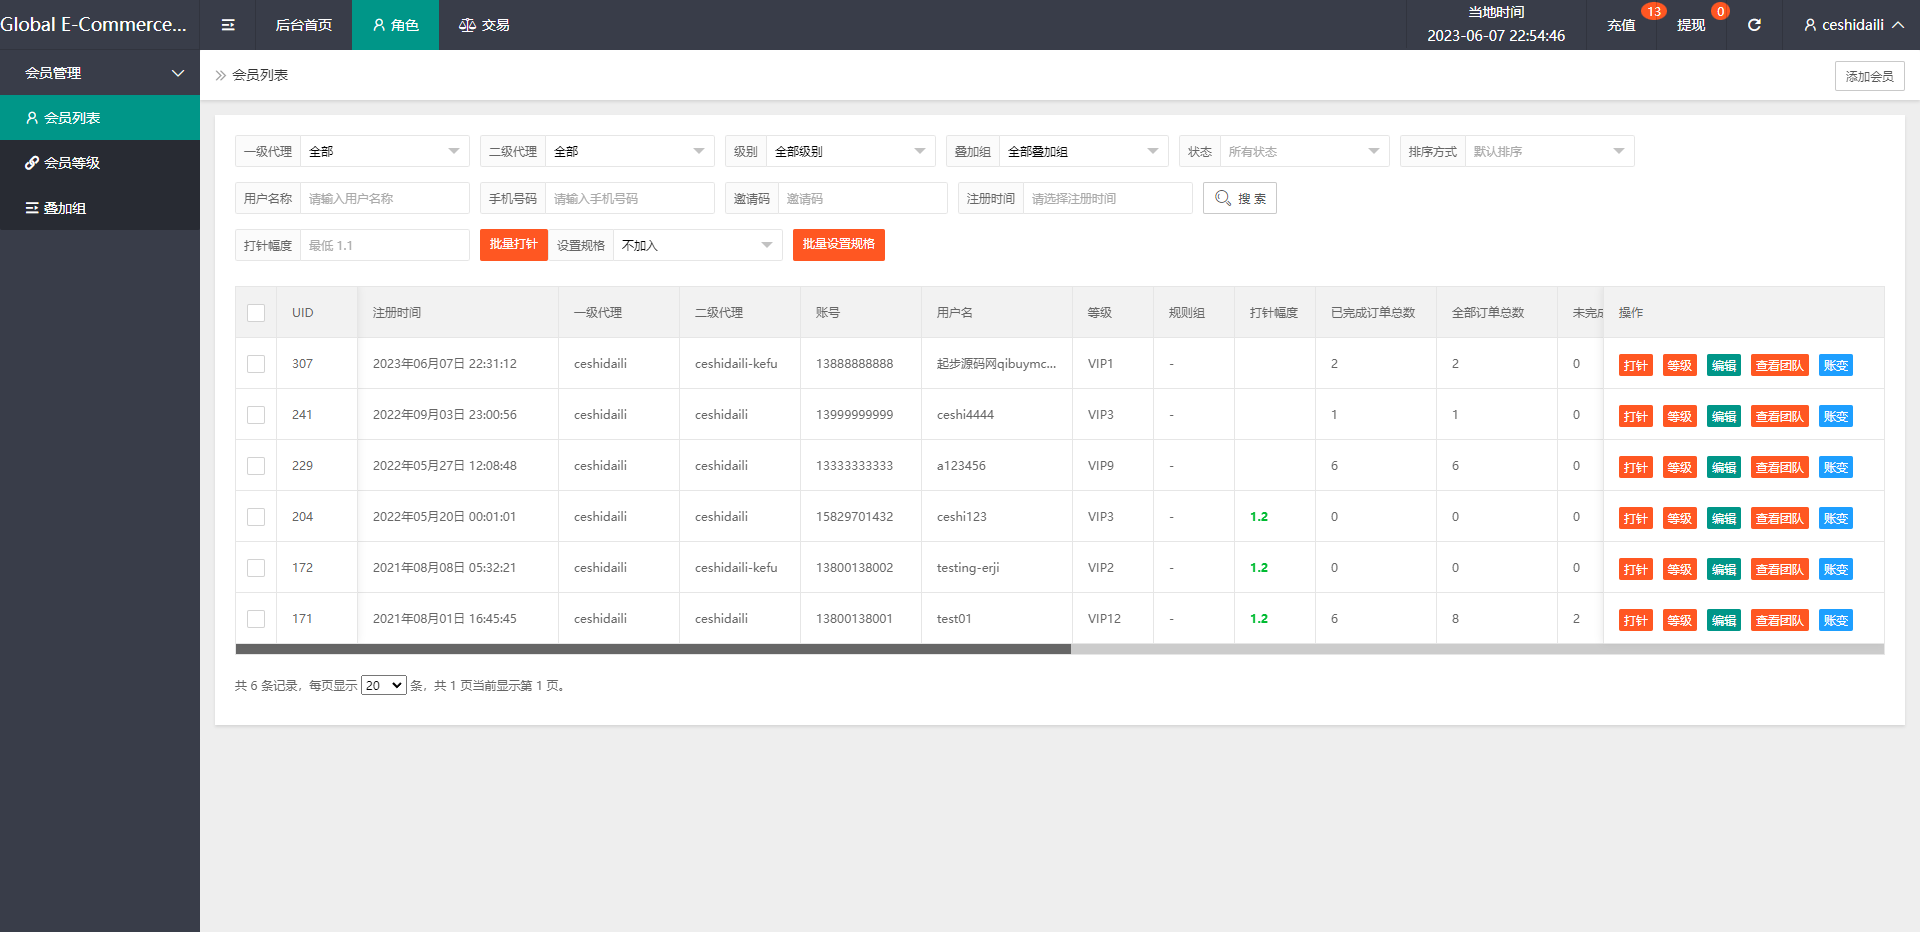This screenshot has width=1920, height=932.
Task: Click the refresh icon in top bar
Action: [1754, 25]
